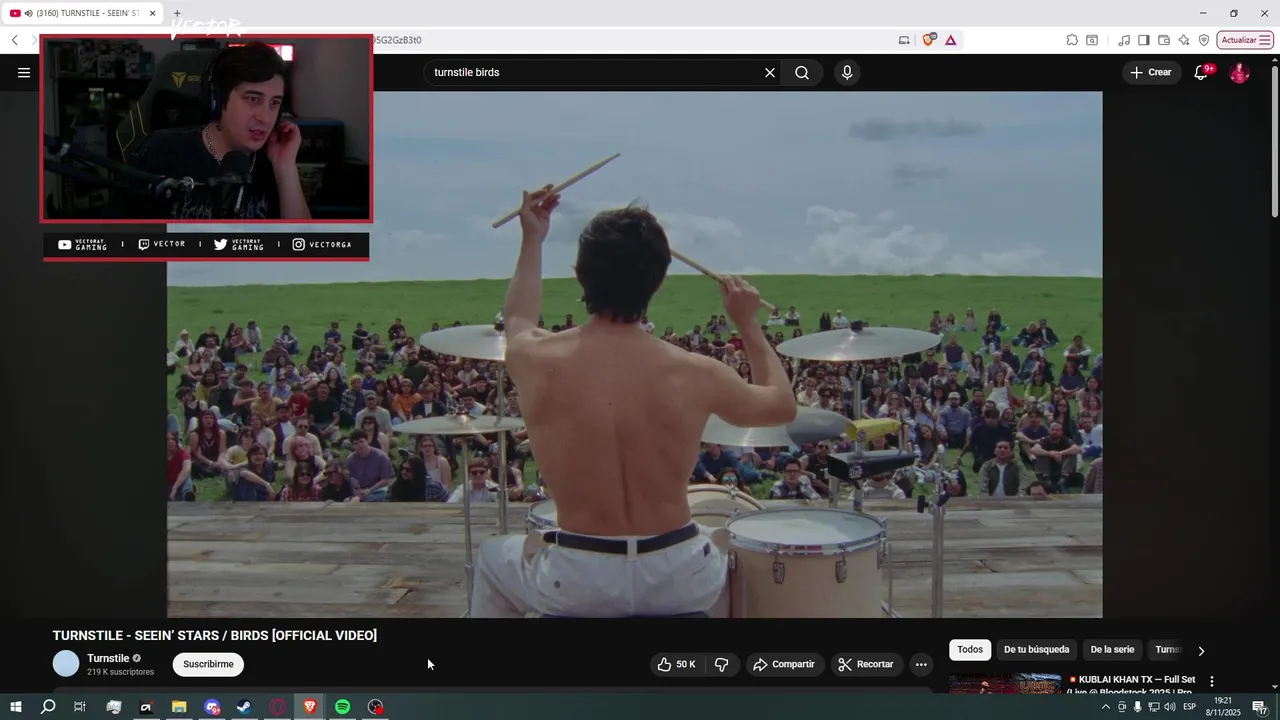Open the YouTube hamburger guide menu

(24, 72)
